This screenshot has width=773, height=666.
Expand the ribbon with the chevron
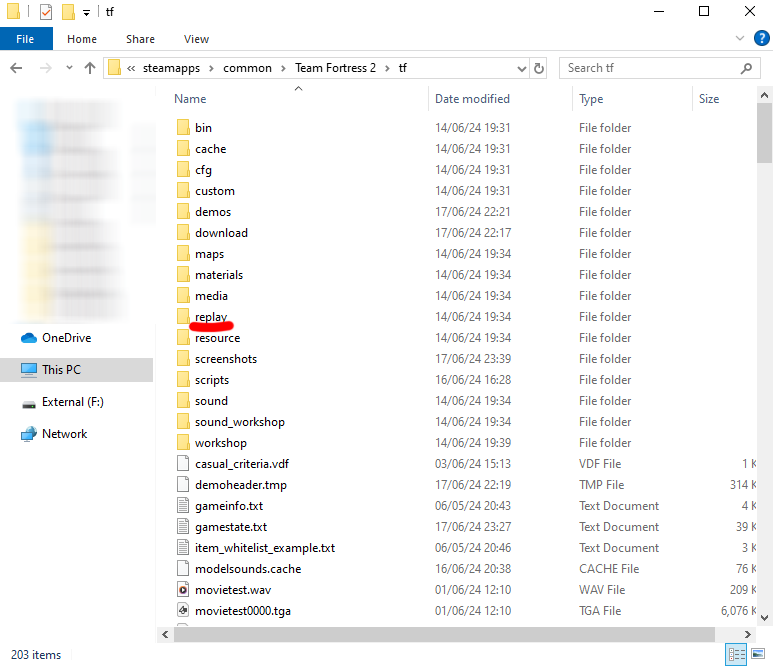pyautogui.click(x=739, y=38)
